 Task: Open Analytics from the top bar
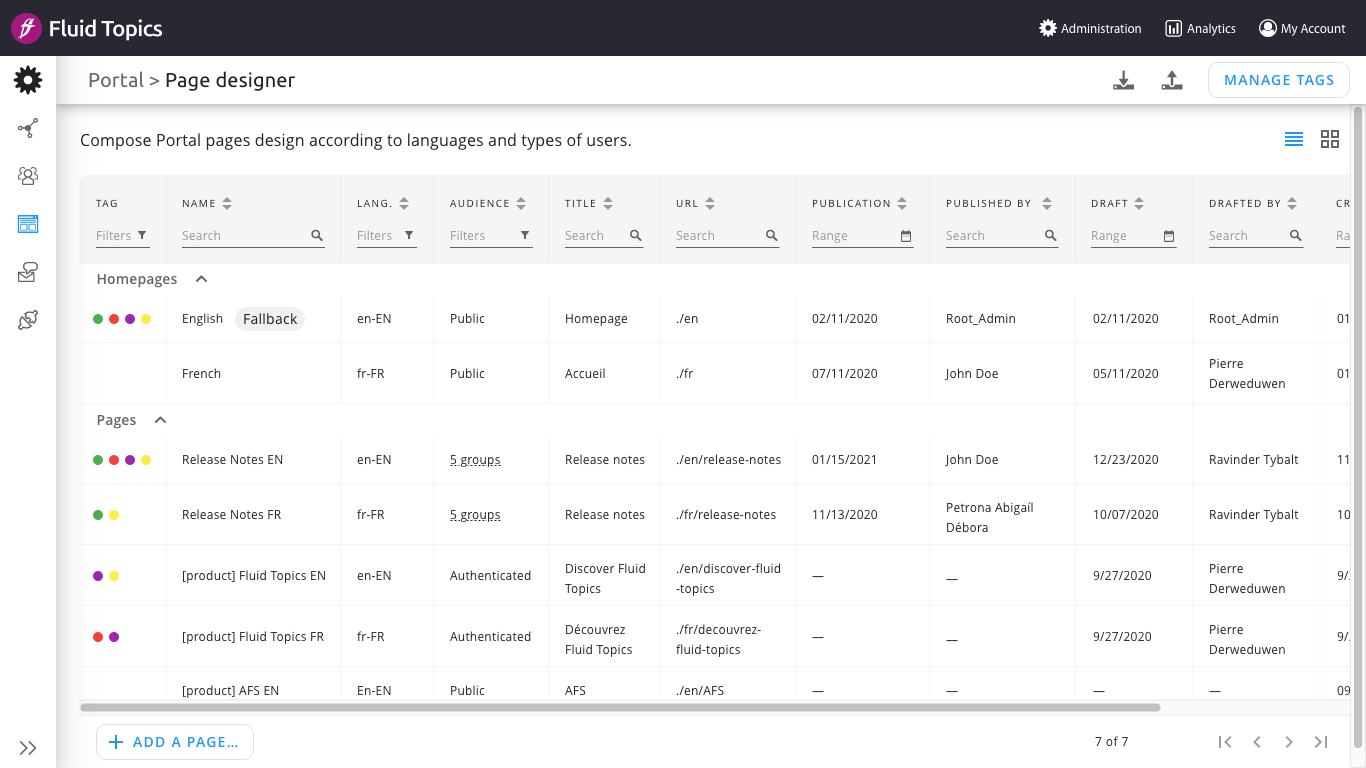click(x=1200, y=28)
